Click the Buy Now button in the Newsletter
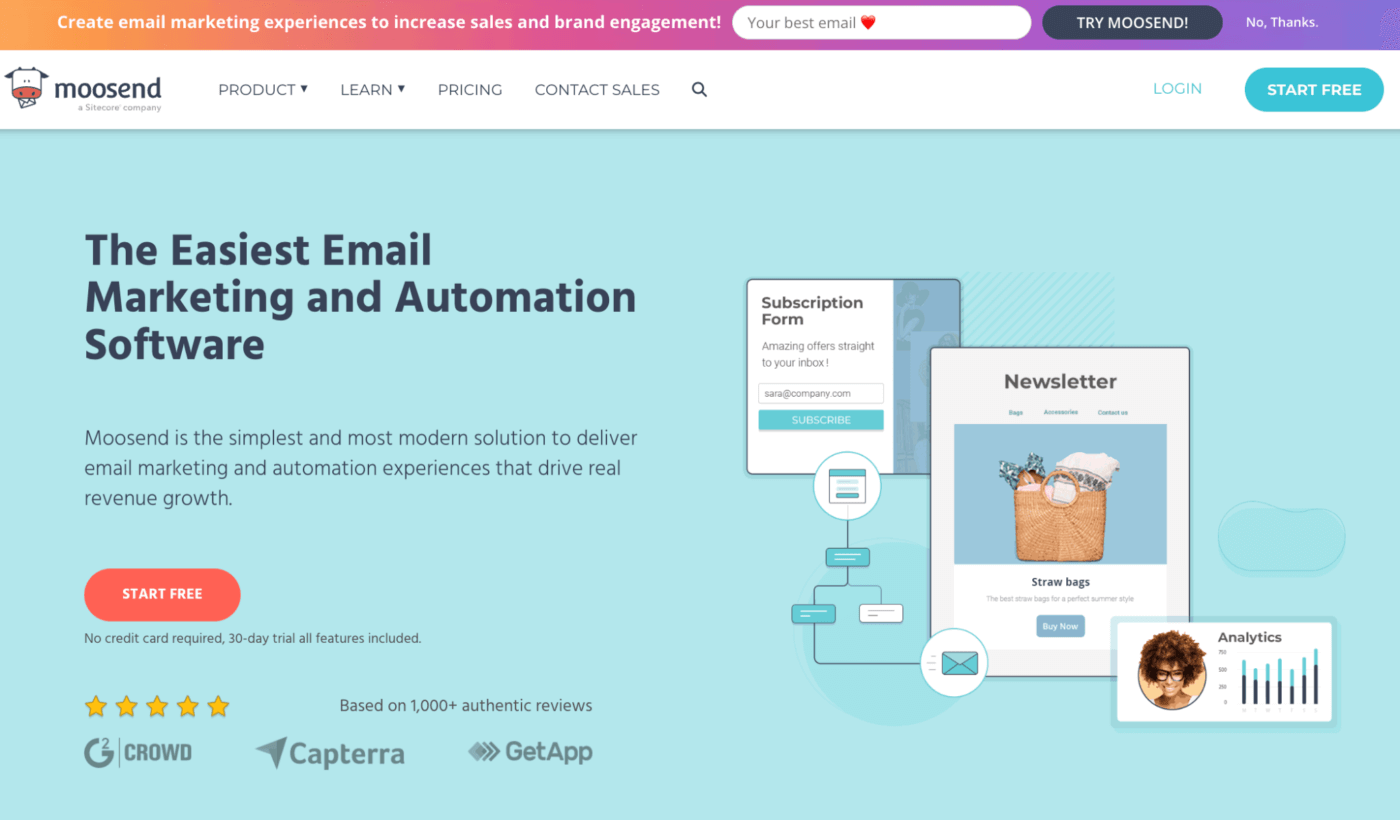1400x820 pixels. (x=1060, y=626)
